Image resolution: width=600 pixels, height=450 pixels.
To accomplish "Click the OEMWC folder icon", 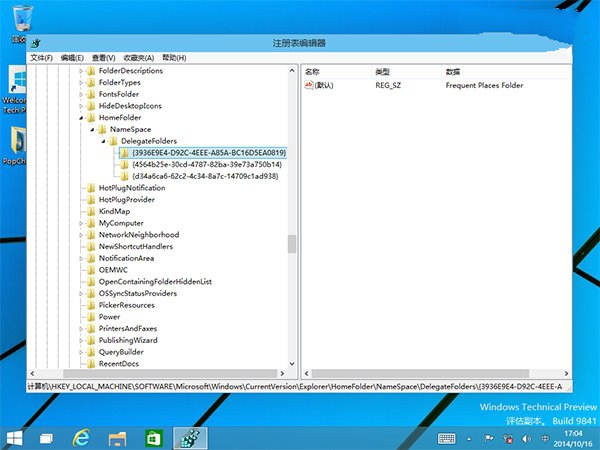I will 91,270.
